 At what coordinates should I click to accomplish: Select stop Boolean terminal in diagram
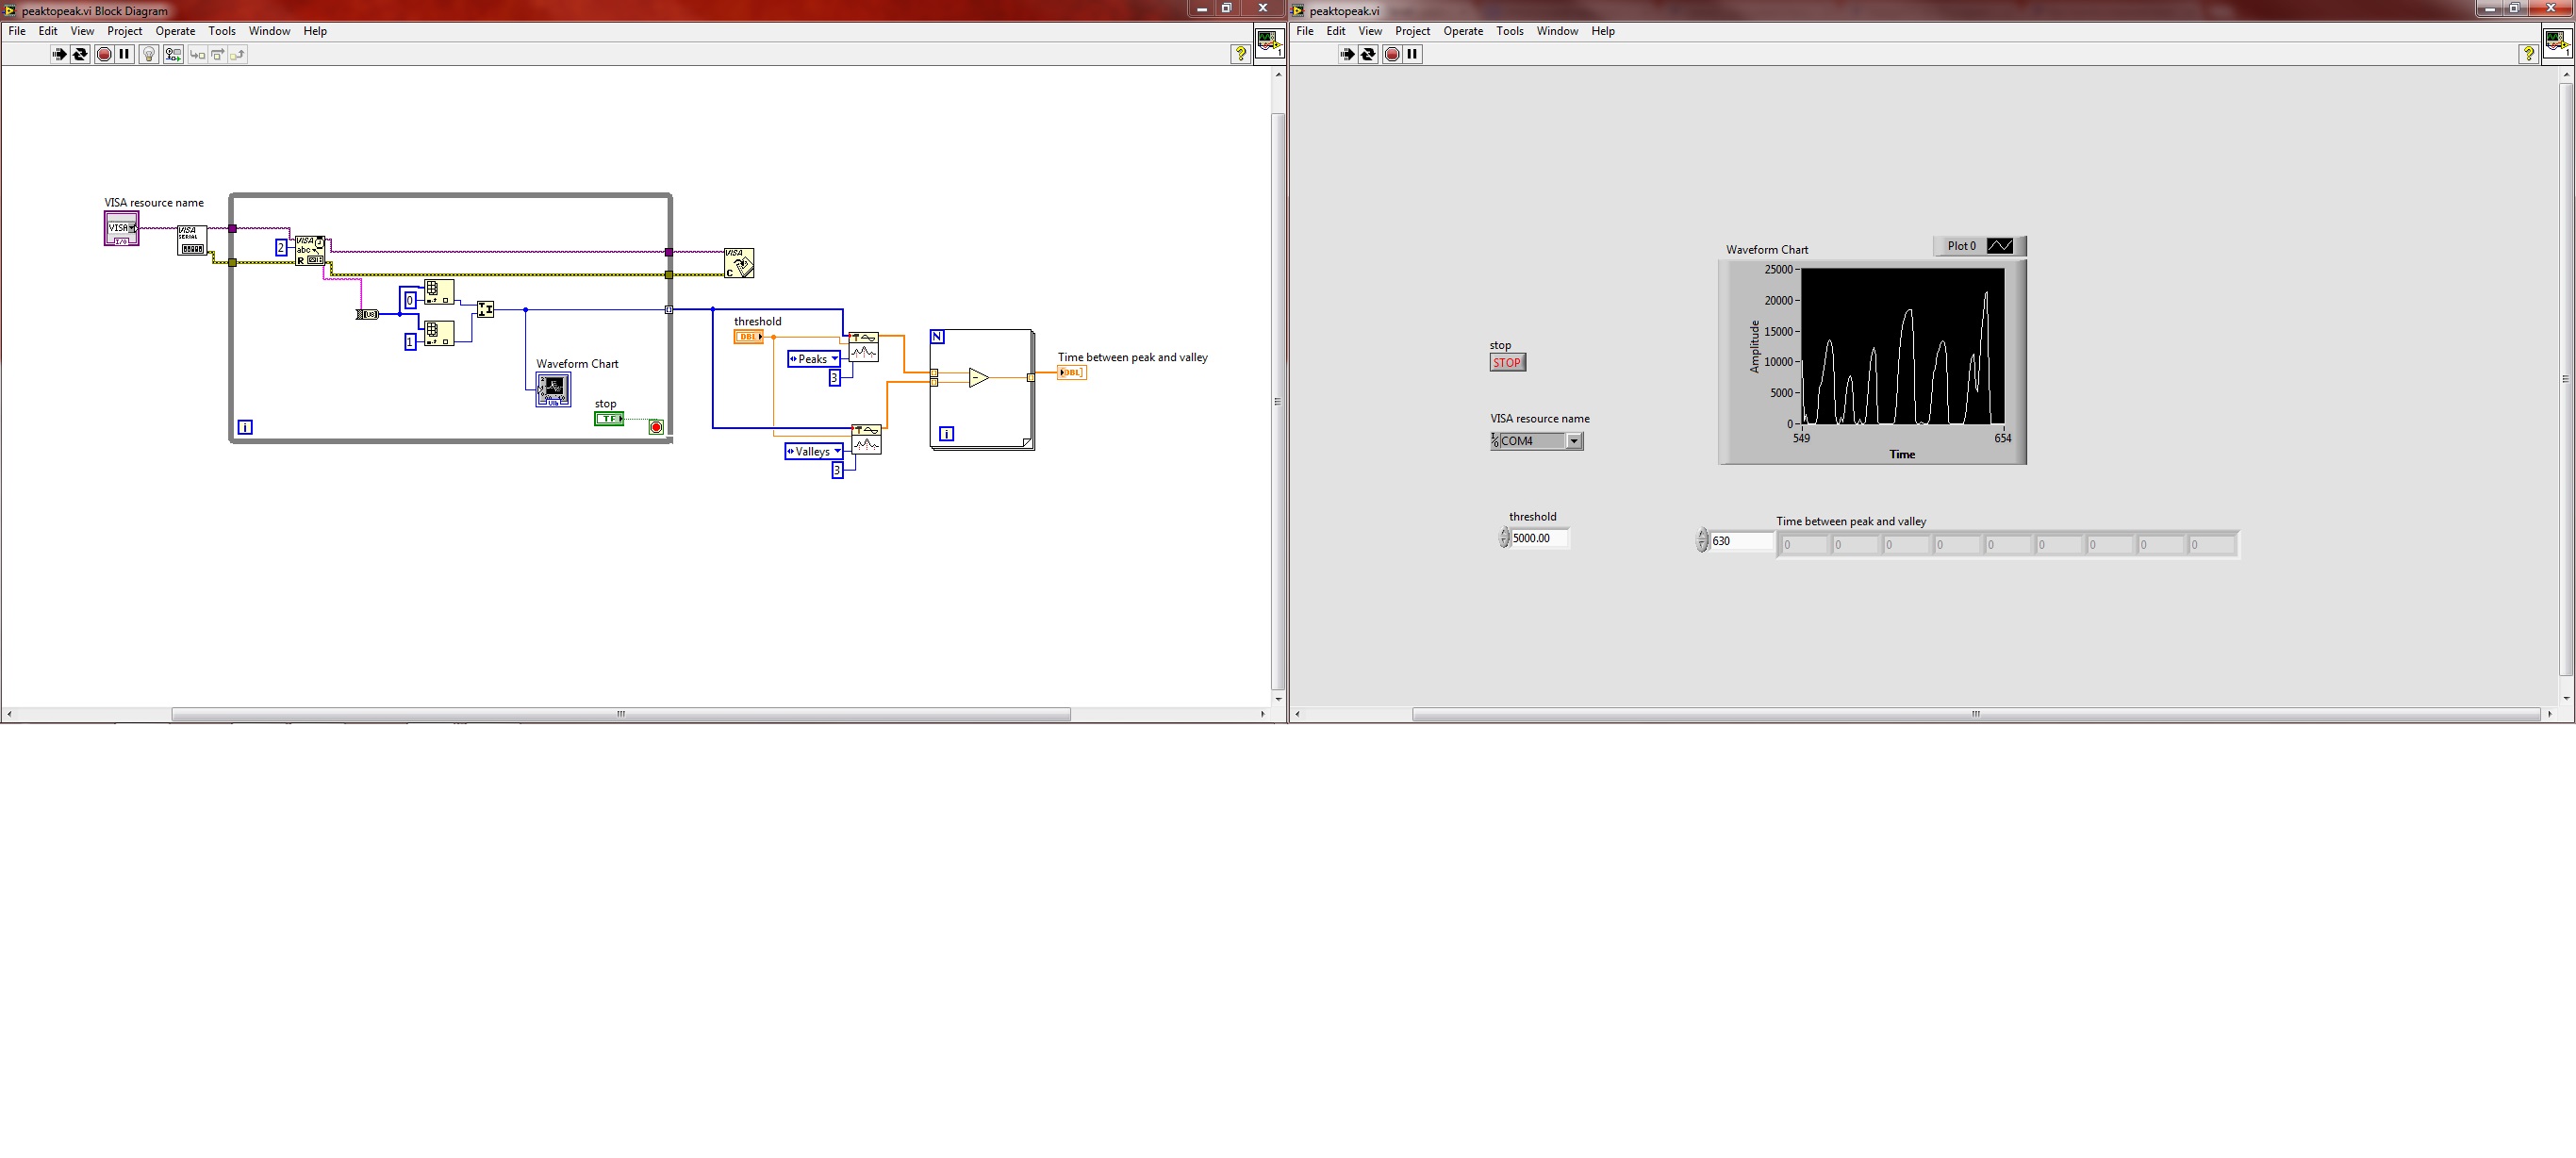point(609,419)
